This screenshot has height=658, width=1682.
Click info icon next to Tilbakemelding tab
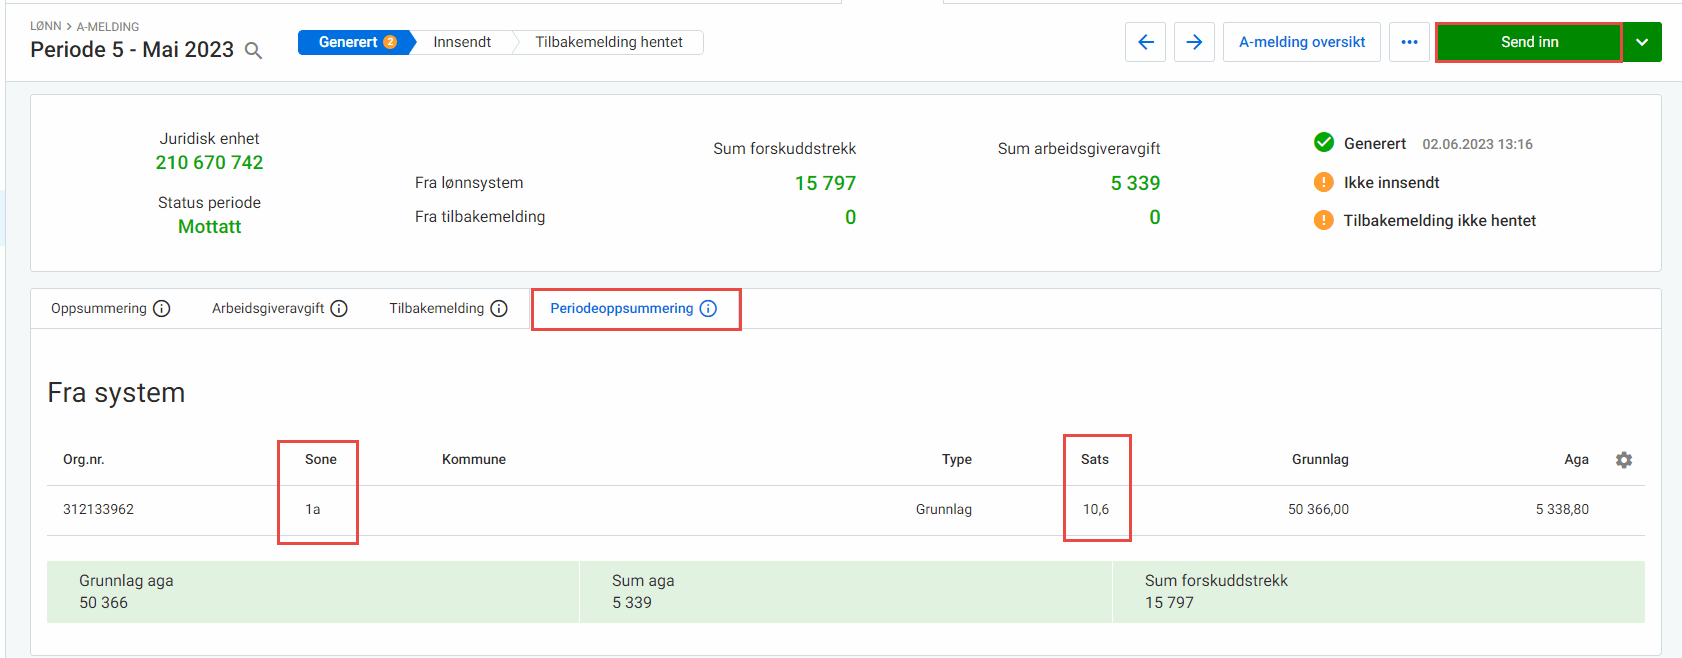(499, 309)
